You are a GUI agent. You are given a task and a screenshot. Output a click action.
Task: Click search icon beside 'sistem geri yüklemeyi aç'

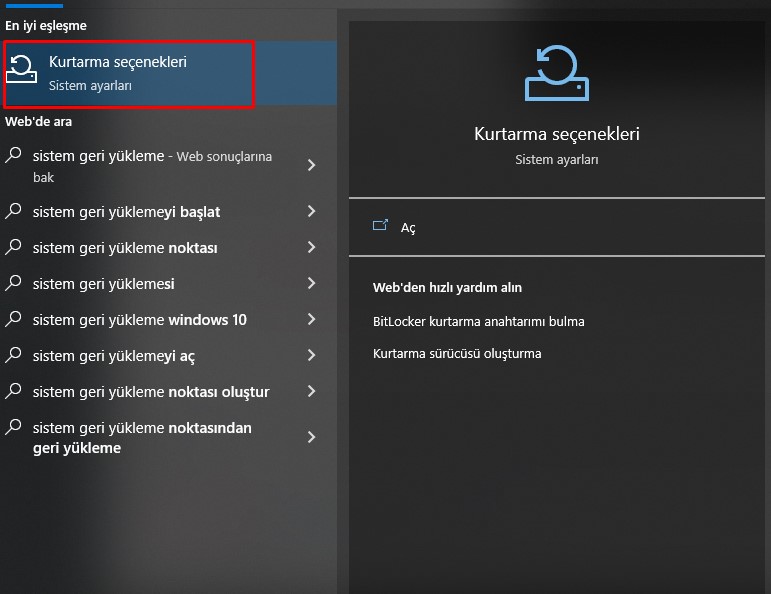(x=13, y=355)
